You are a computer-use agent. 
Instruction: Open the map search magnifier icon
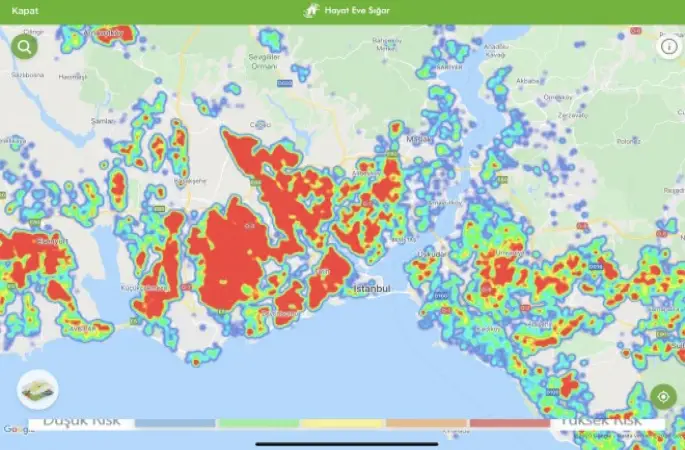[22, 46]
